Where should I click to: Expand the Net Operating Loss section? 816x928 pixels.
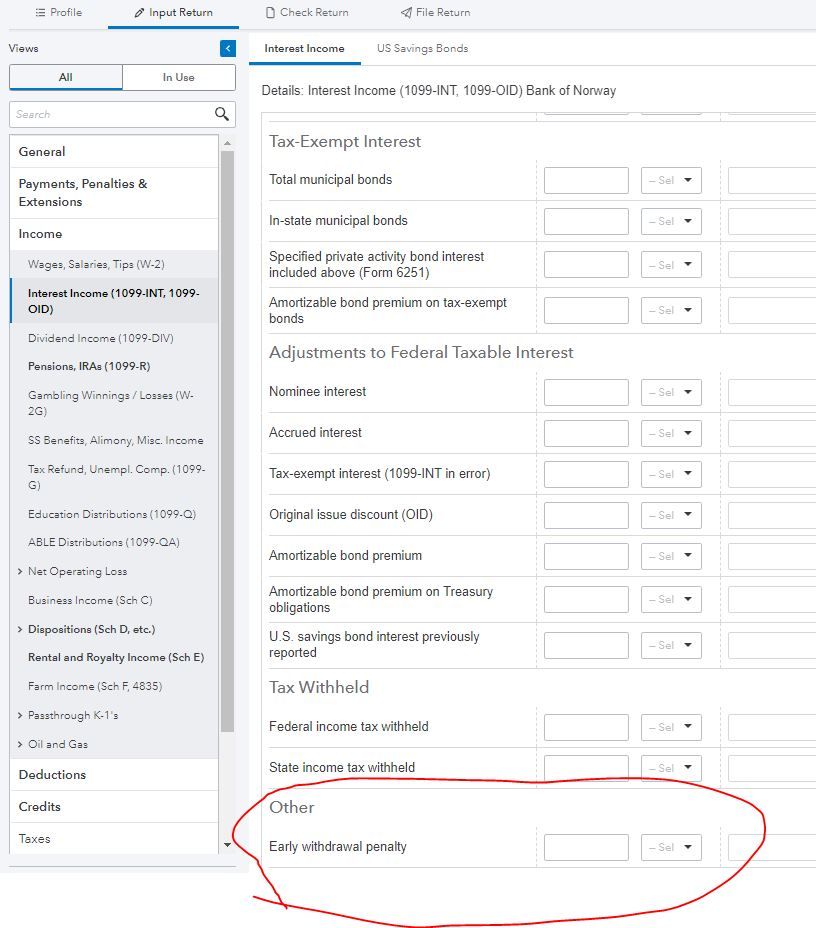pyautogui.click(x=21, y=572)
